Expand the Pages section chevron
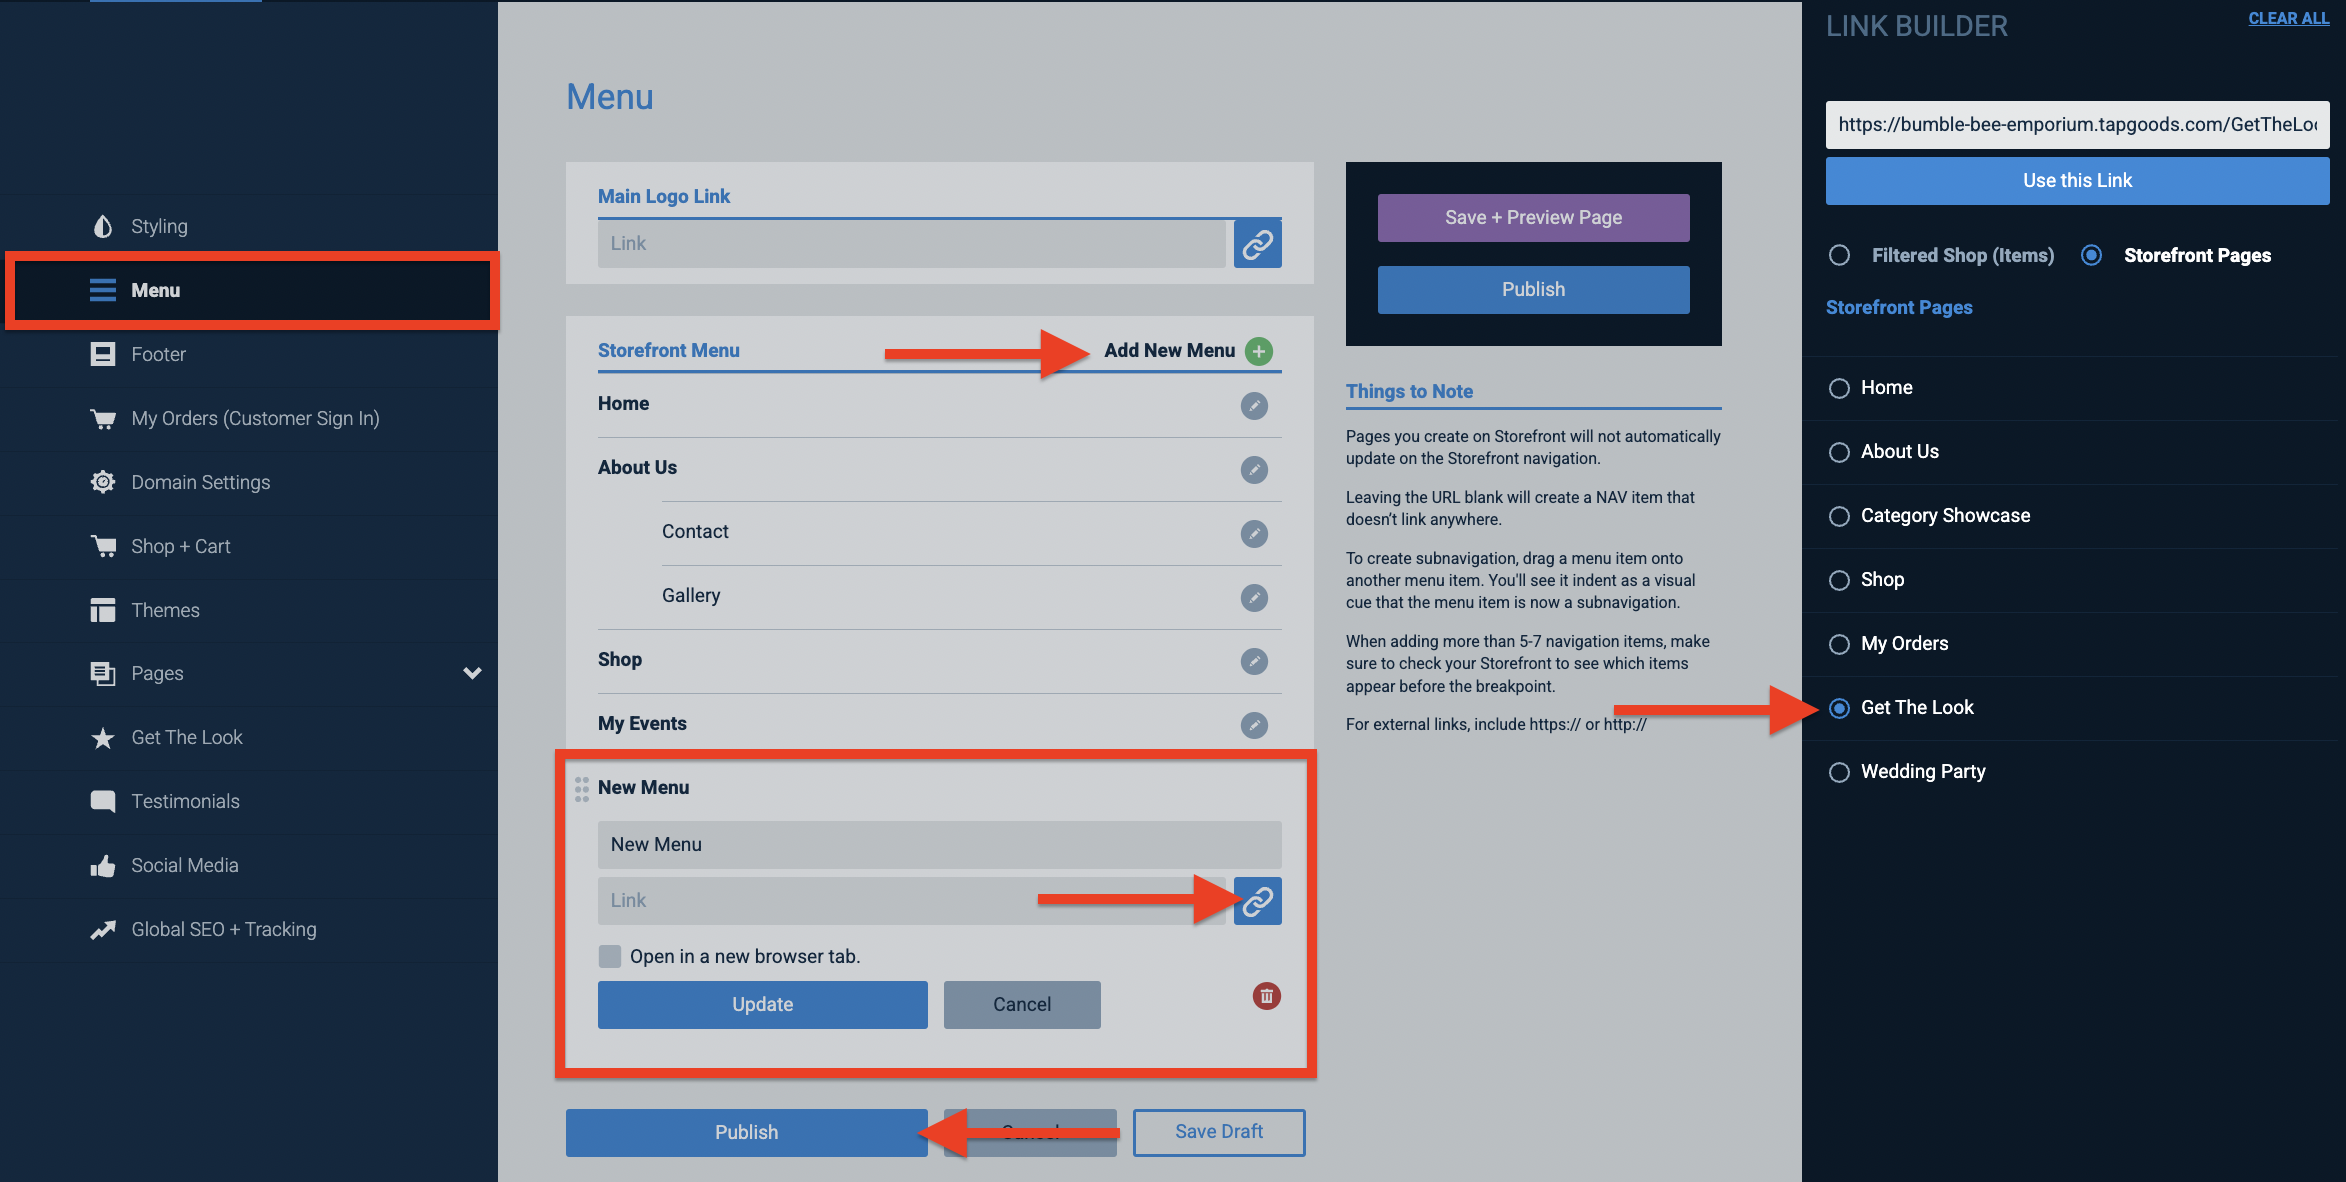Viewport: 2346px width, 1182px height. [x=472, y=673]
